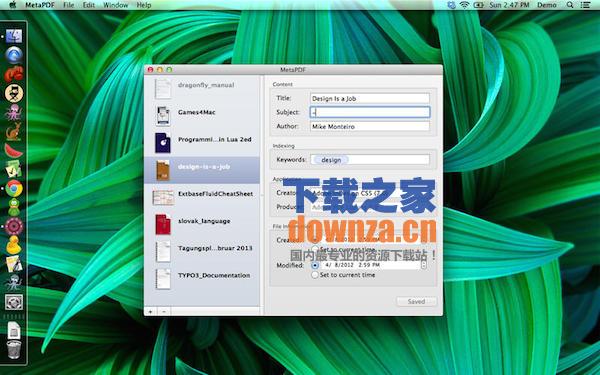Image resolution: width=600 pixels, height=375 pixels.
Task: Open the Wi-Fi status menu
Action: (465, 5)
